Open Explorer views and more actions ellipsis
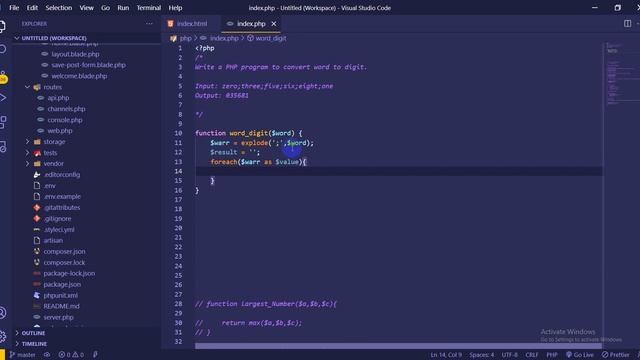Screen dimensions: 640x360 pyautogui.click(x=149, y=24)
